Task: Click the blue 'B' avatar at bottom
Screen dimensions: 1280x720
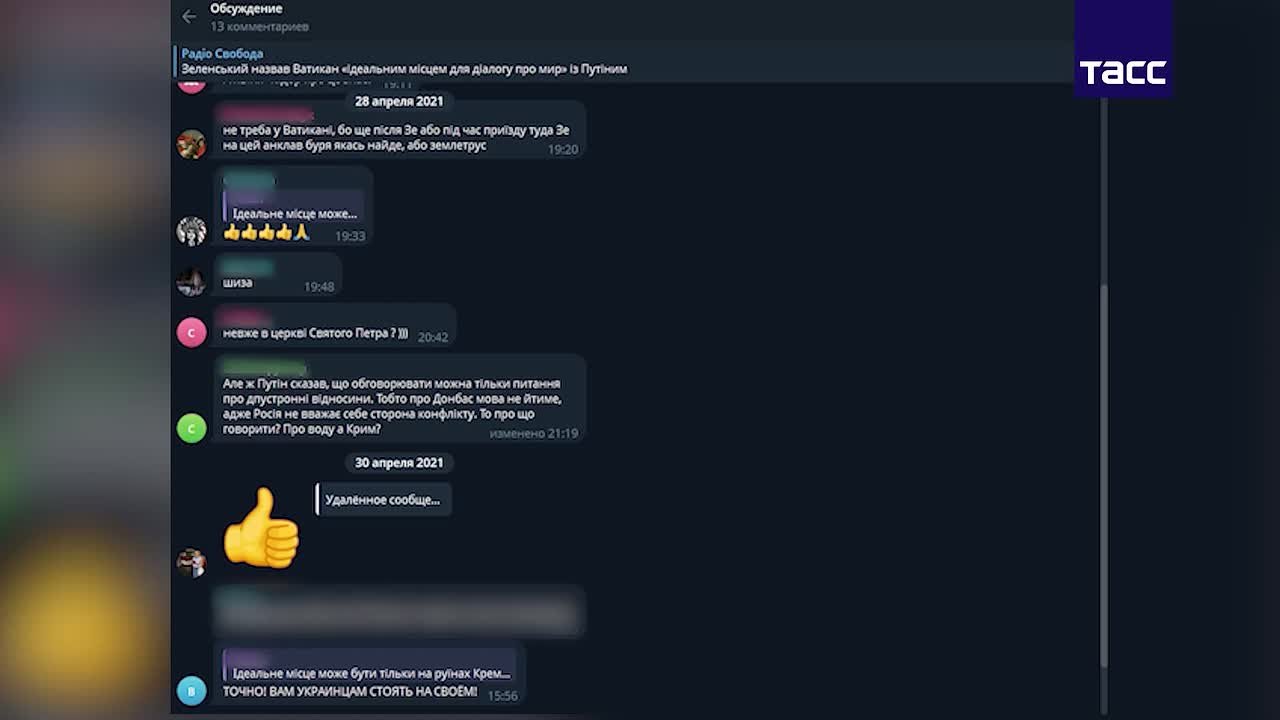Action: [x=191, y=690]
